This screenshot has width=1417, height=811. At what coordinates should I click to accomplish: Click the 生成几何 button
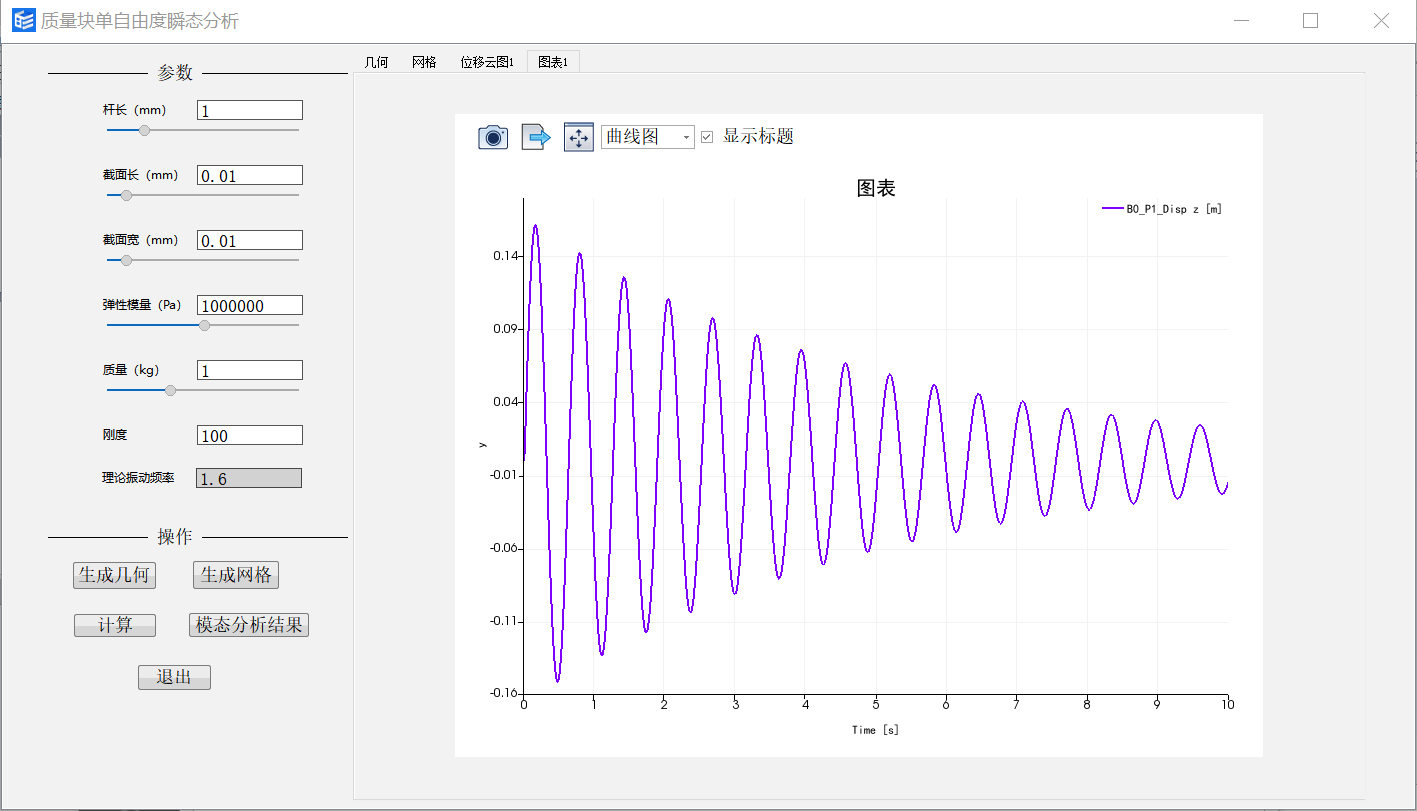(x=114, y=575)
